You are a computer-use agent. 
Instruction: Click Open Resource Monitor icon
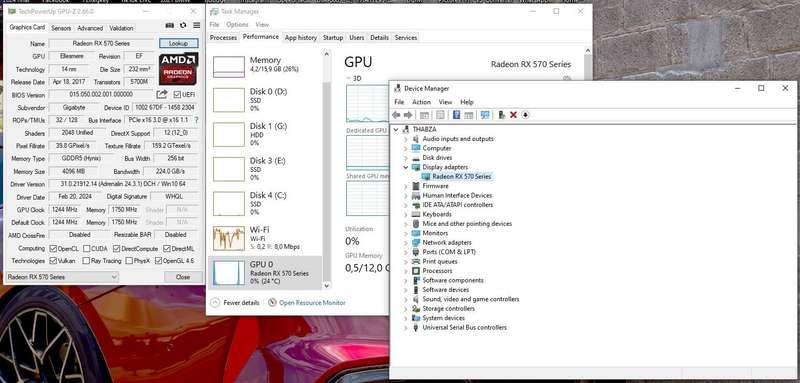coord(272,302)
